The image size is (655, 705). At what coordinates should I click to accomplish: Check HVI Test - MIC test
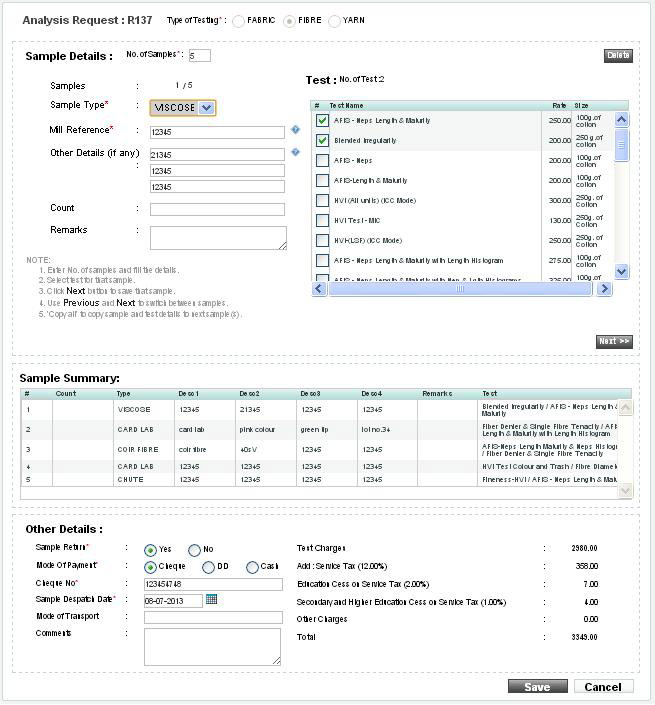click(x=322, y=220)
